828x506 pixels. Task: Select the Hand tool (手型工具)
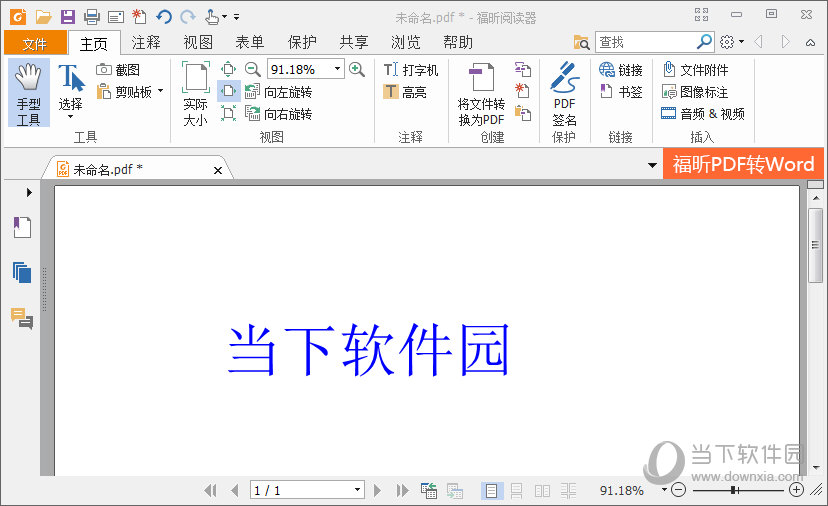(29, 93)
